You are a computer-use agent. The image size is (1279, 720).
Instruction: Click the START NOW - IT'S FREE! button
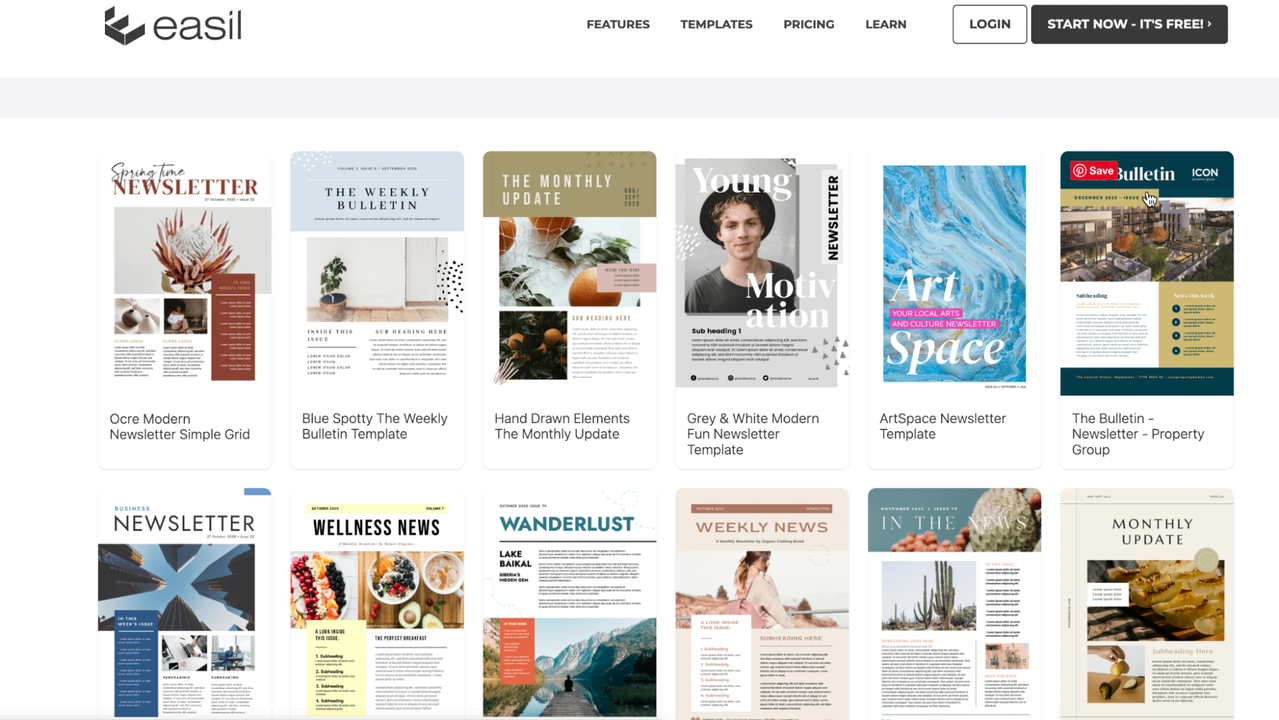click(x=1128, y=24)
